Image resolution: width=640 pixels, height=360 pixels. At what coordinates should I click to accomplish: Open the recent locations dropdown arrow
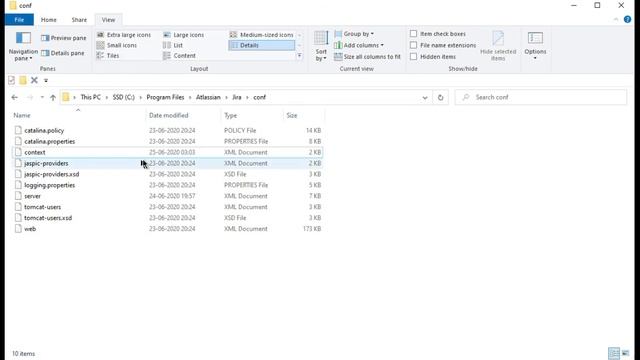tap(42, 98)
